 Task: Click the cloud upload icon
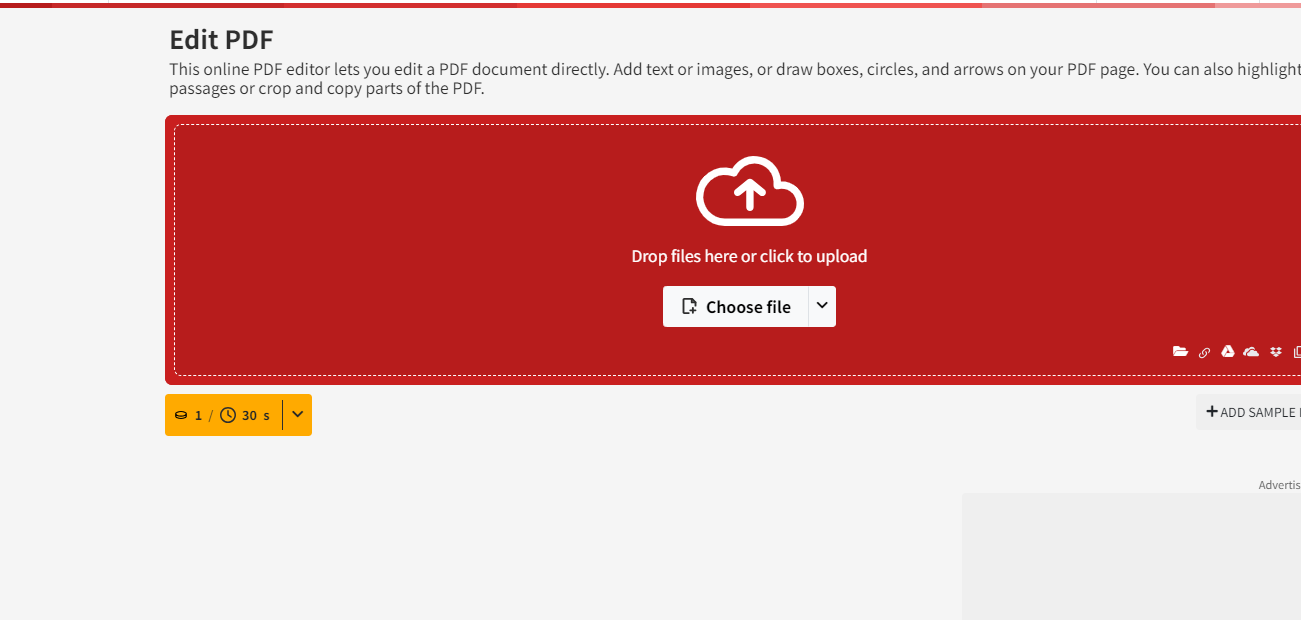(749, 191)
